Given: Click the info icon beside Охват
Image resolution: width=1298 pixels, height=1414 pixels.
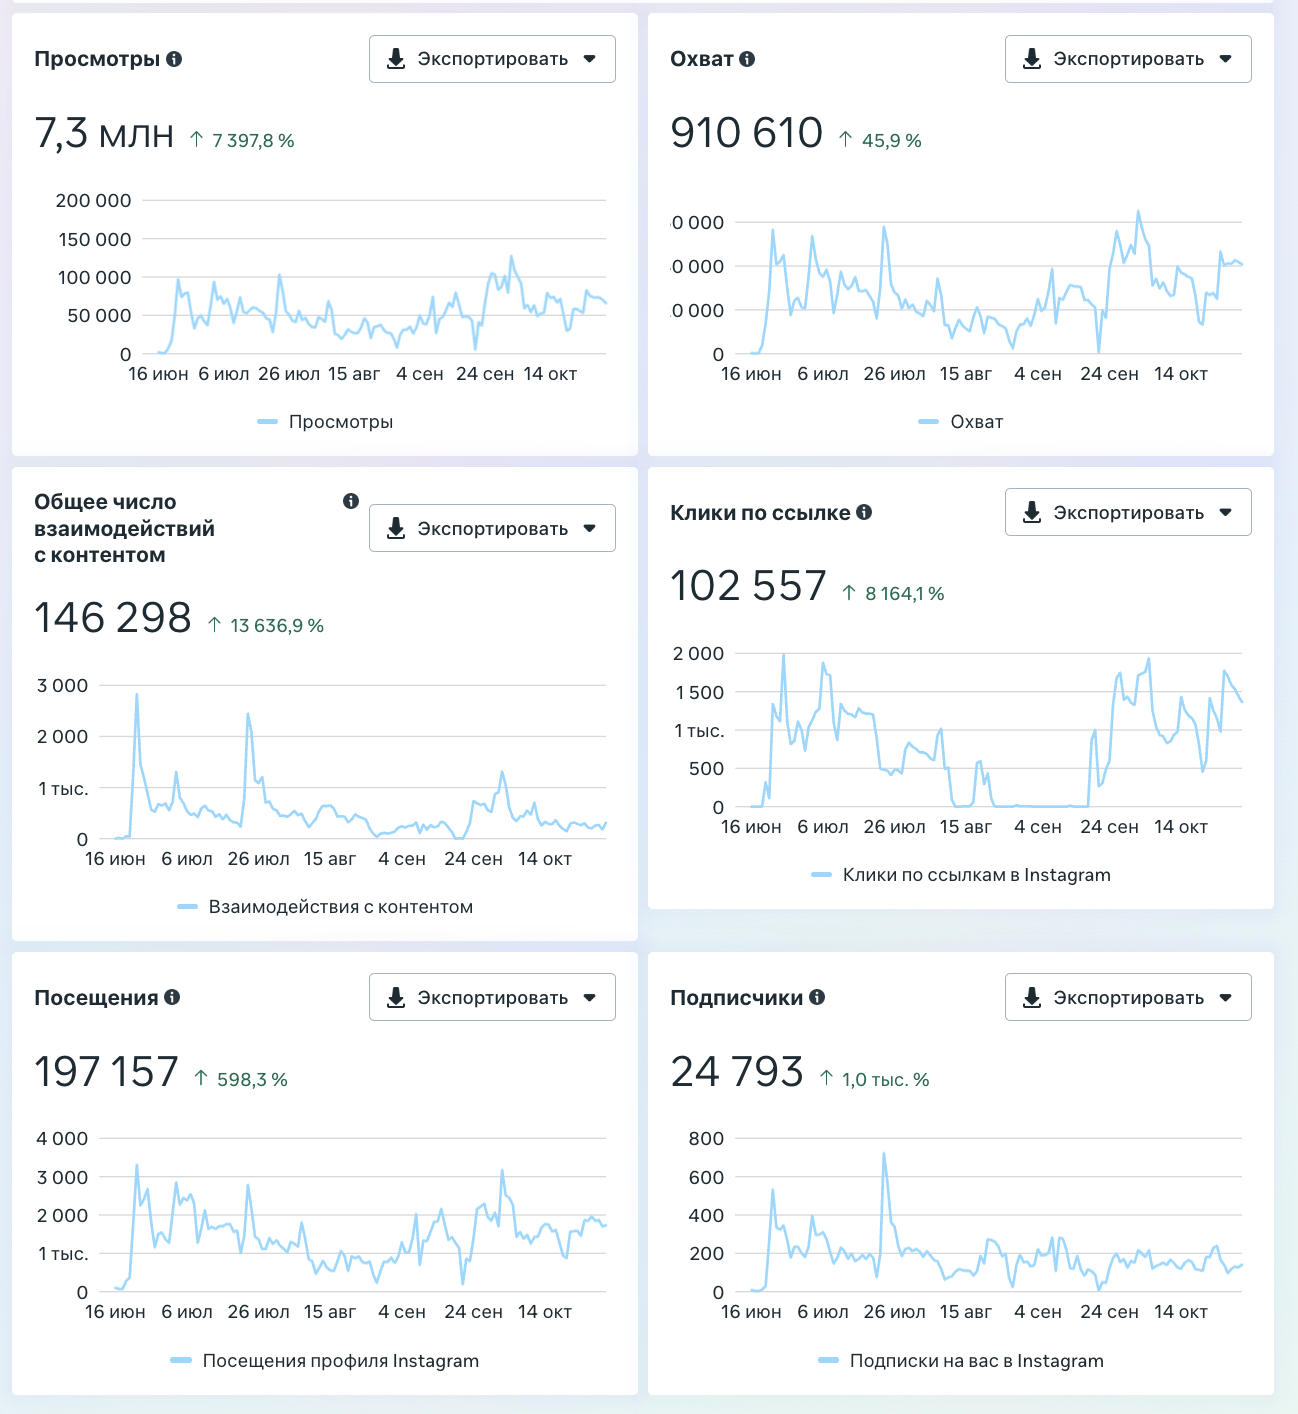Looking at the screenshot, I should 747,59.
